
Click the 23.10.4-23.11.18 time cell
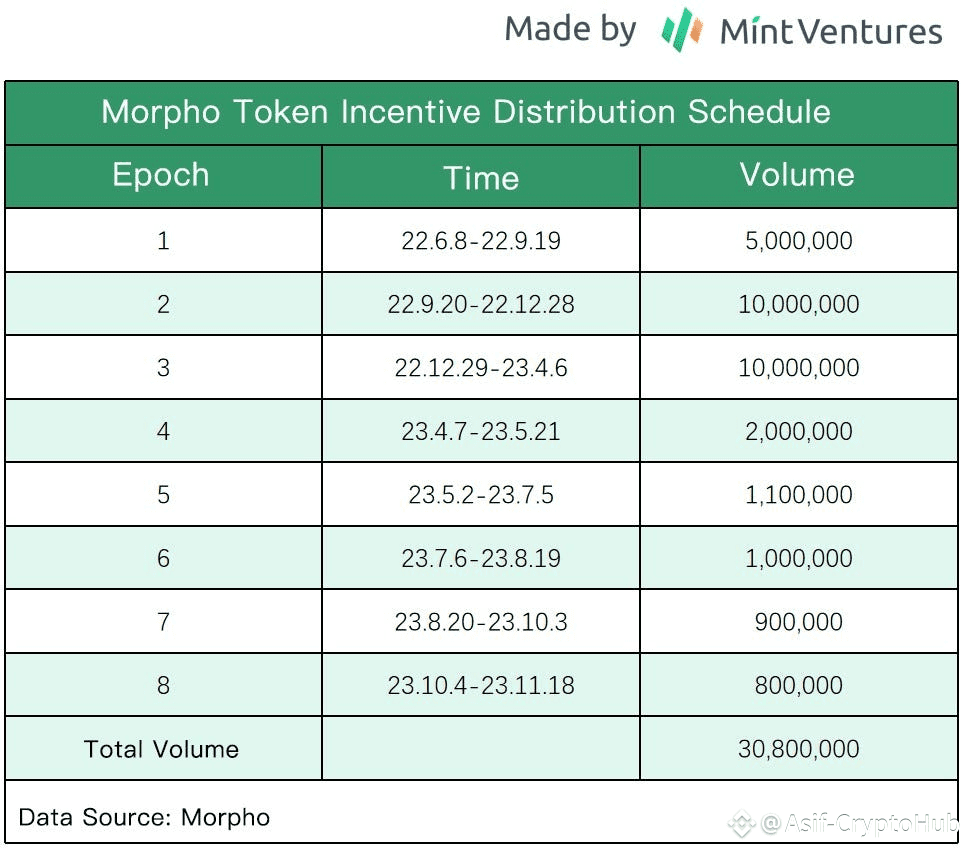481,685
